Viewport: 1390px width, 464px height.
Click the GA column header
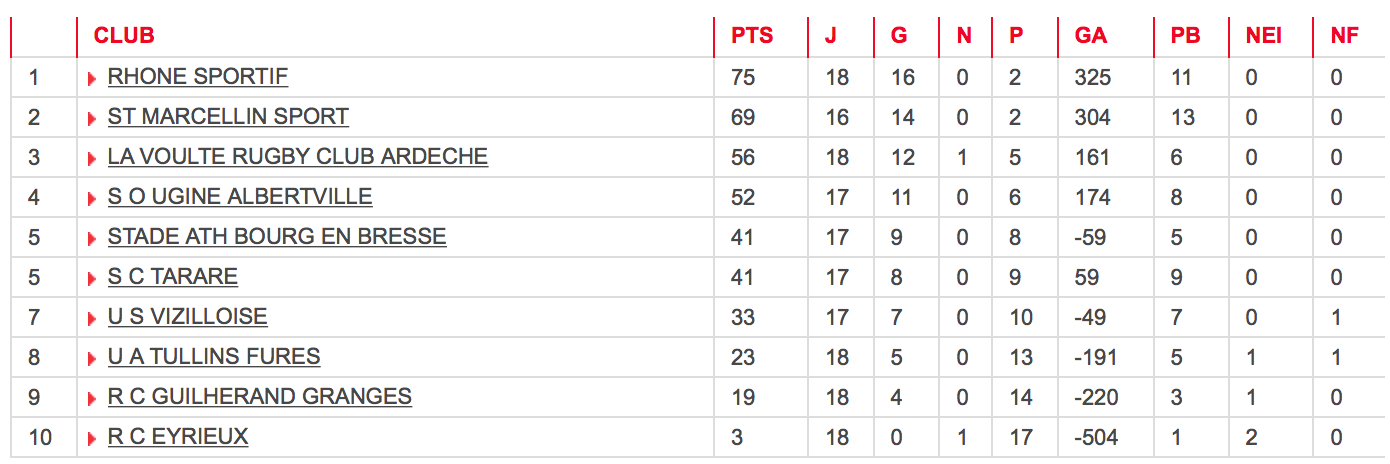coord(1091,36)
